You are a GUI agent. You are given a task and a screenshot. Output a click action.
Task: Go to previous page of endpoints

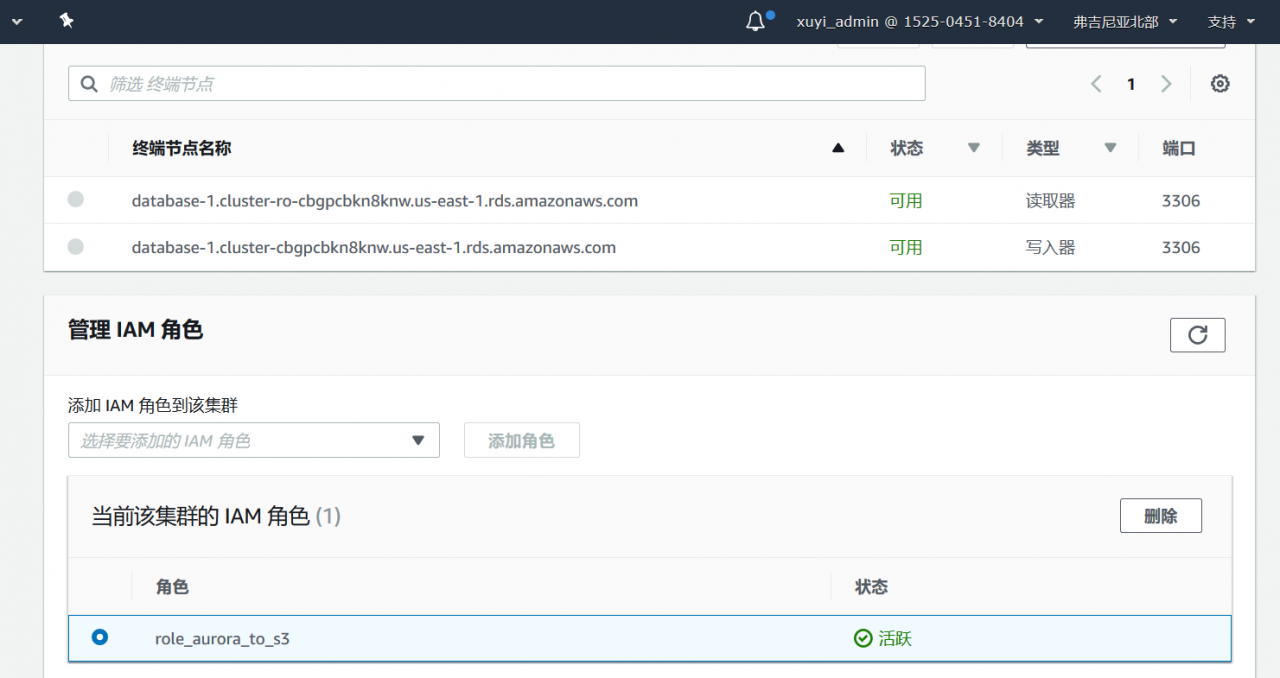pos(1096,84)
